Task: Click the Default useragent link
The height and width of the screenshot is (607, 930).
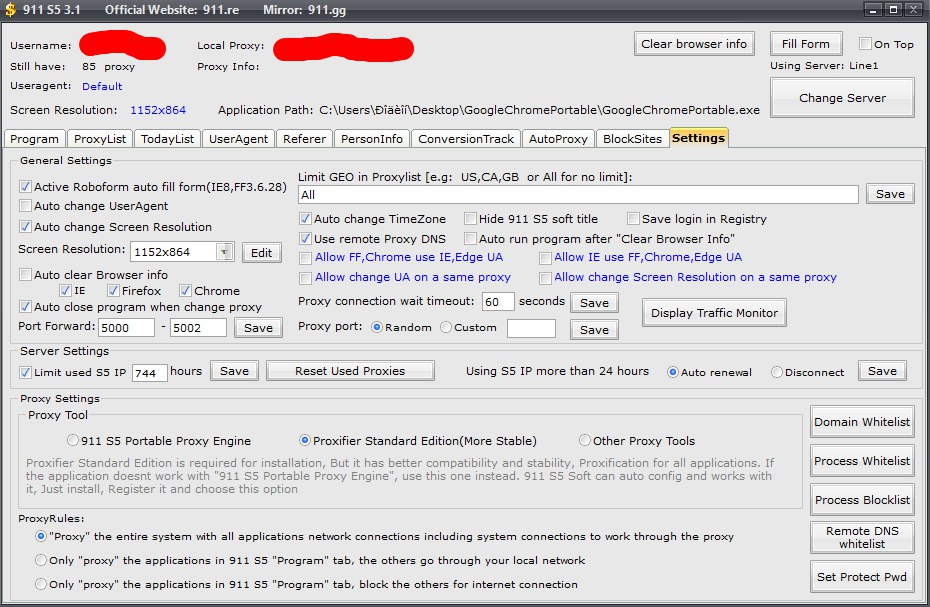Action: [x=102, y=87]
